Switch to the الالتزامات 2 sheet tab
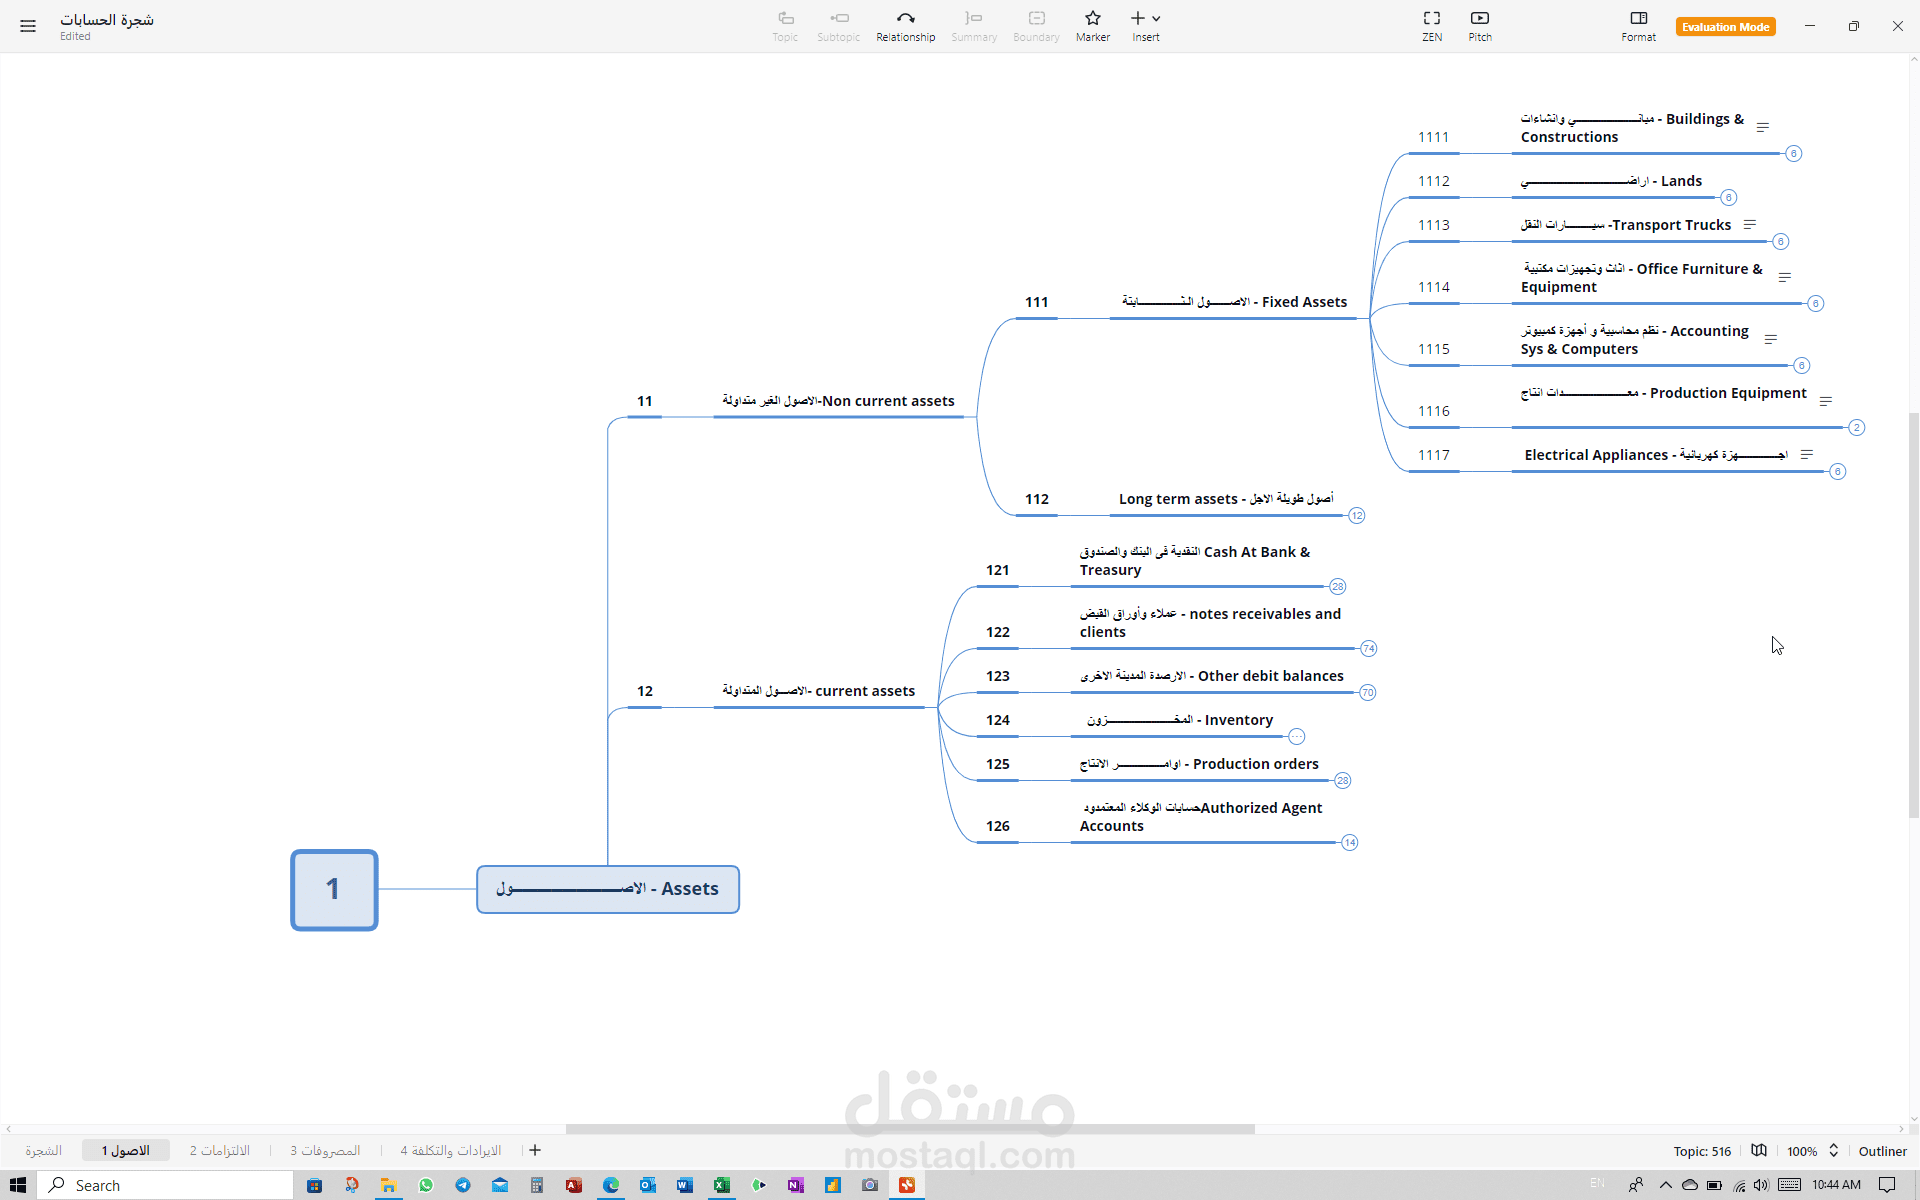 220,1151
